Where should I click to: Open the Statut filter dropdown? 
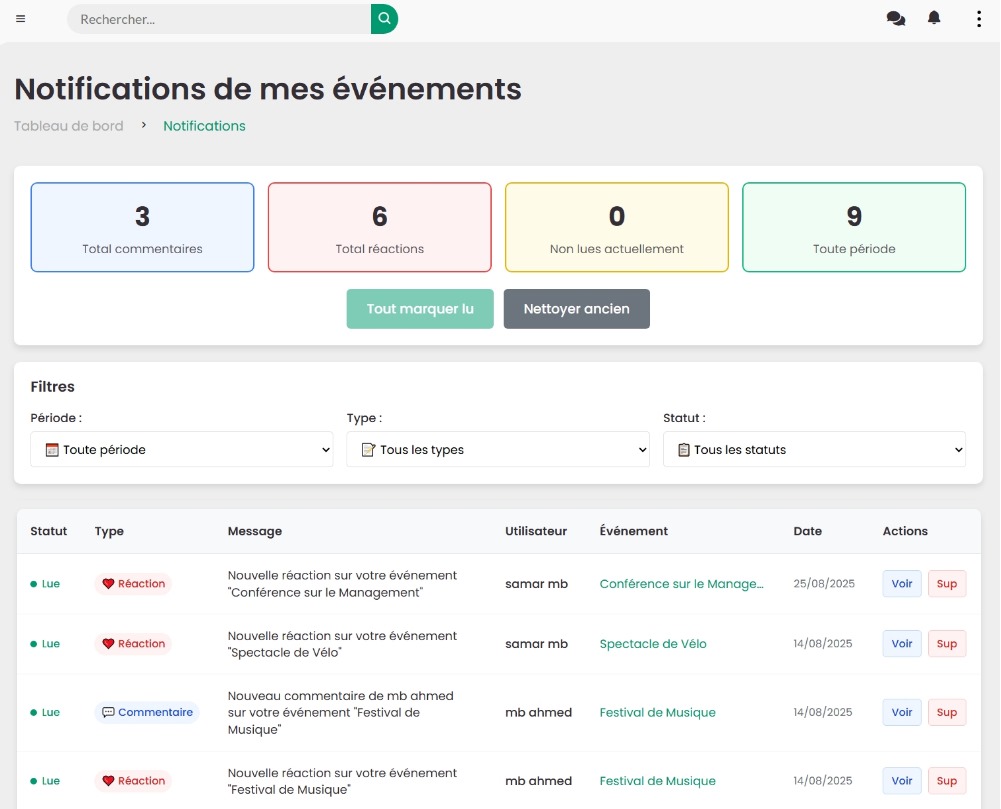[x=815, y=450]
